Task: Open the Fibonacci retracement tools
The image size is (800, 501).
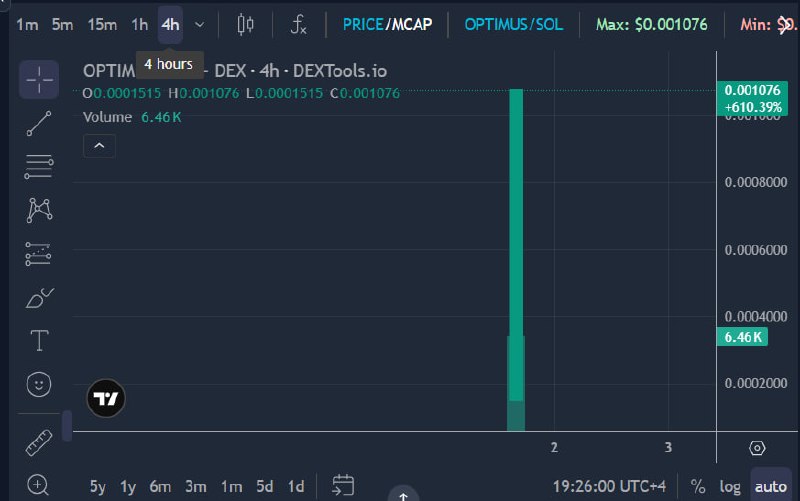Action: point(39,167)
